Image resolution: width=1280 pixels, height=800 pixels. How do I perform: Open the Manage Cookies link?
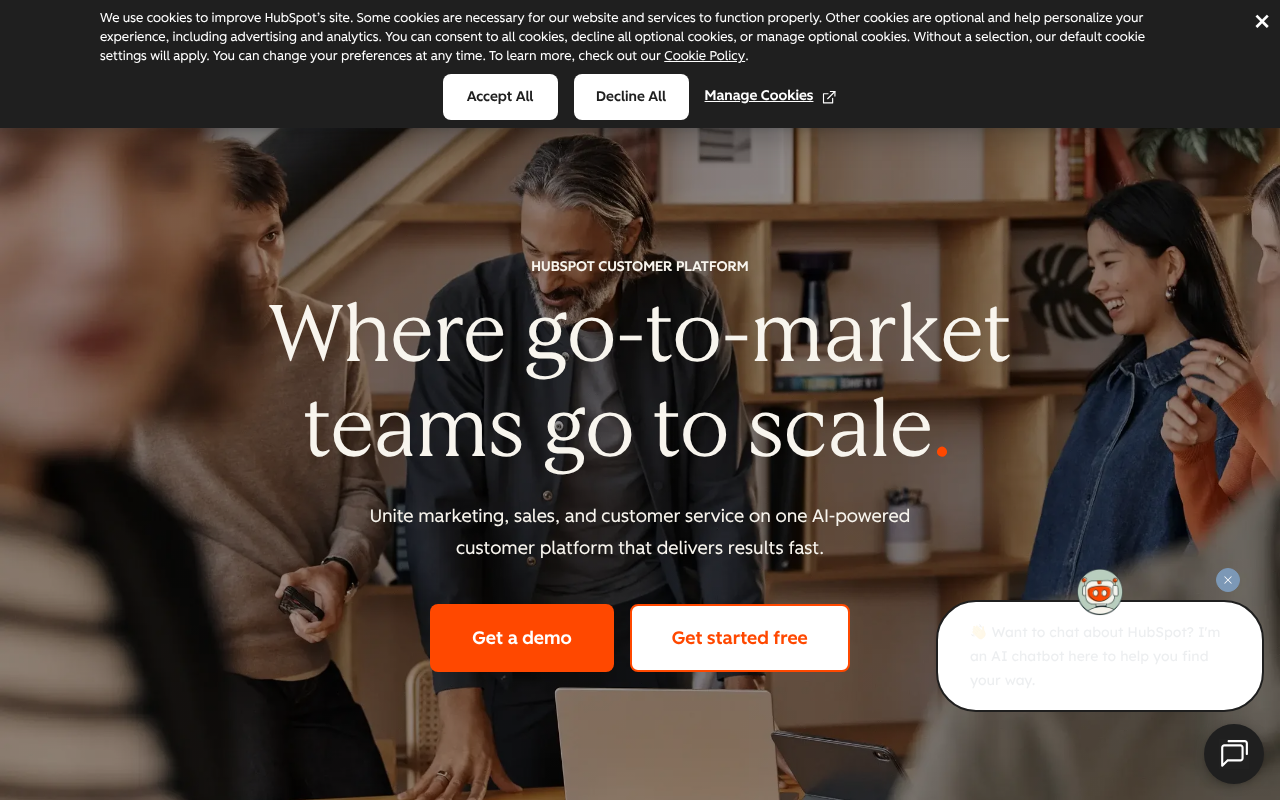(x=758, y=96)
